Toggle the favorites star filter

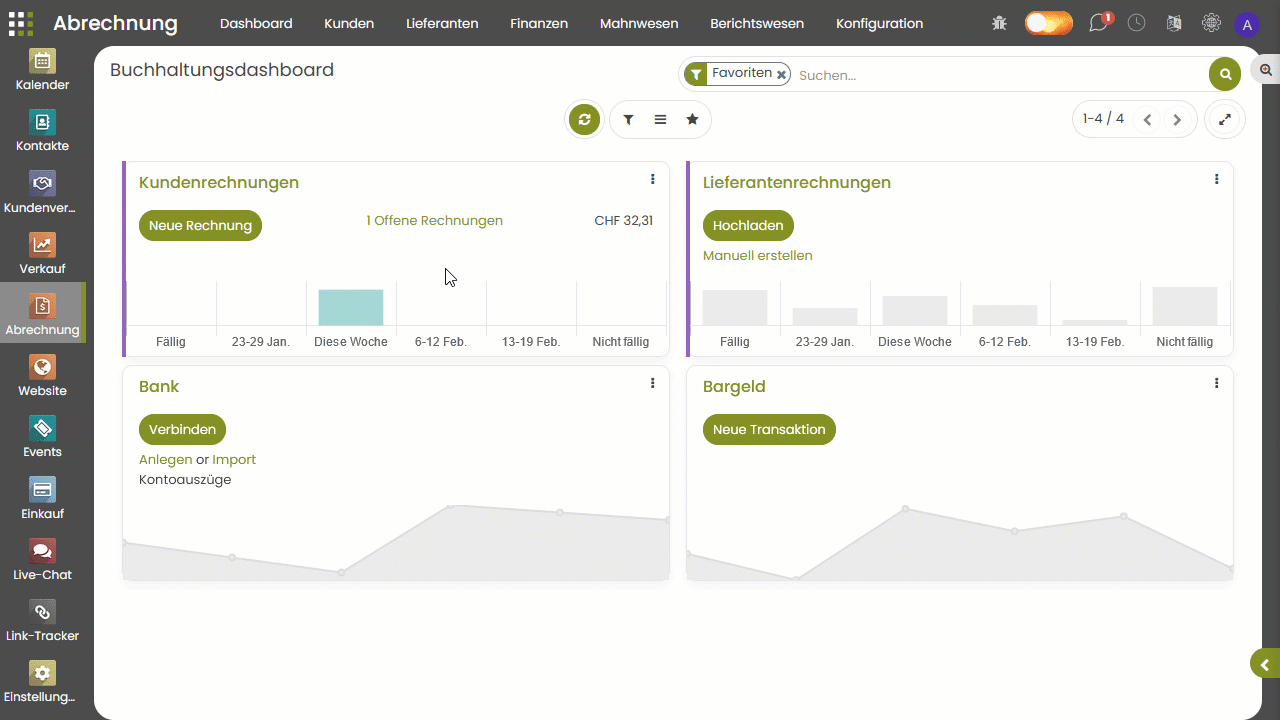(692, 120)
